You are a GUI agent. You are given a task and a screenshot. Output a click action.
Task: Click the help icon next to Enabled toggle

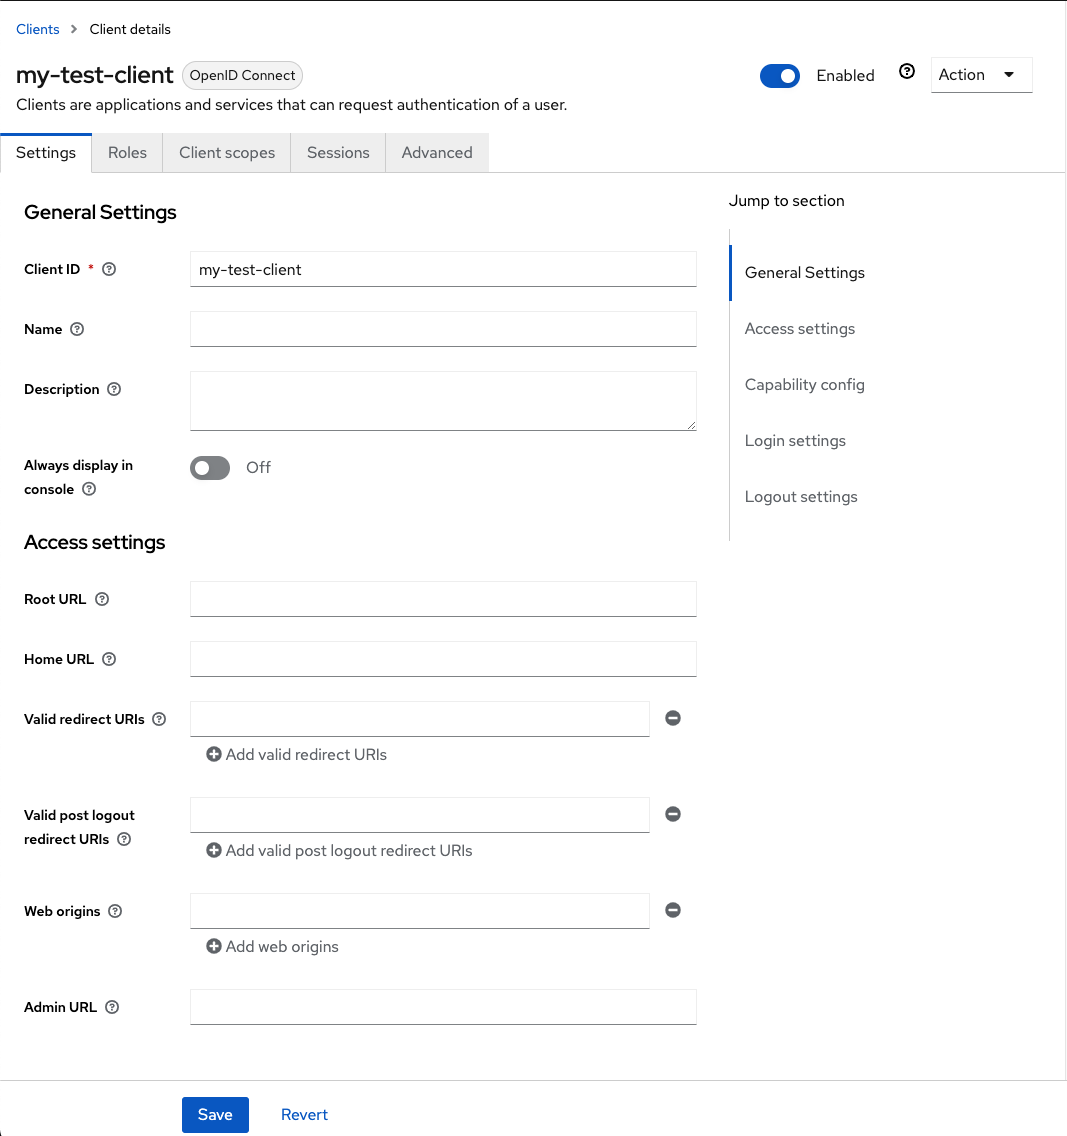click(x=907, y=72)
